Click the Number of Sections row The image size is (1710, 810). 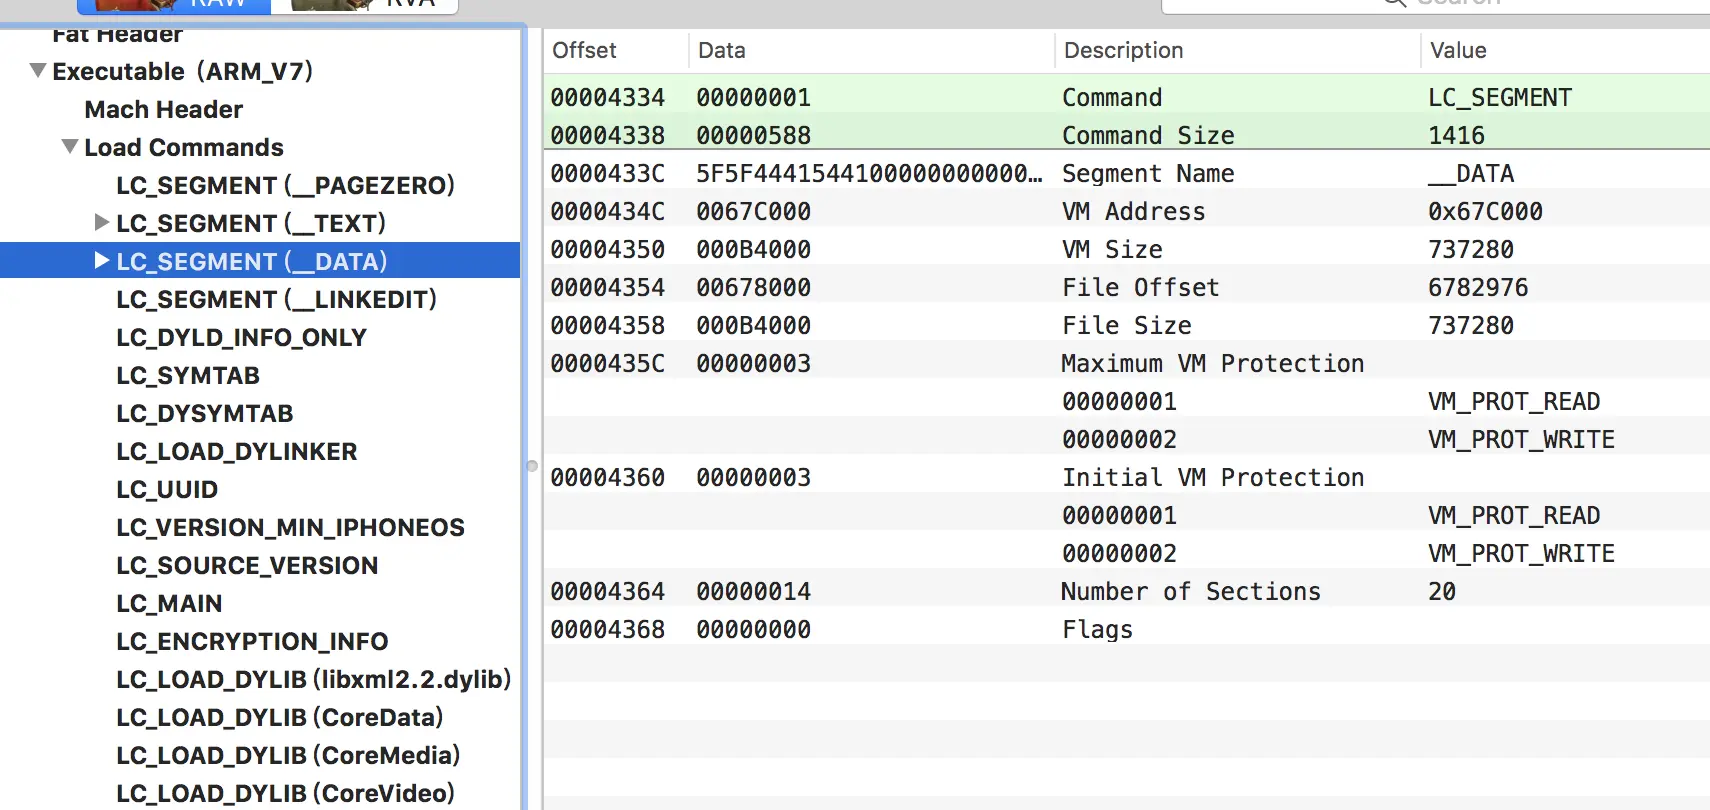(1127, 591)
